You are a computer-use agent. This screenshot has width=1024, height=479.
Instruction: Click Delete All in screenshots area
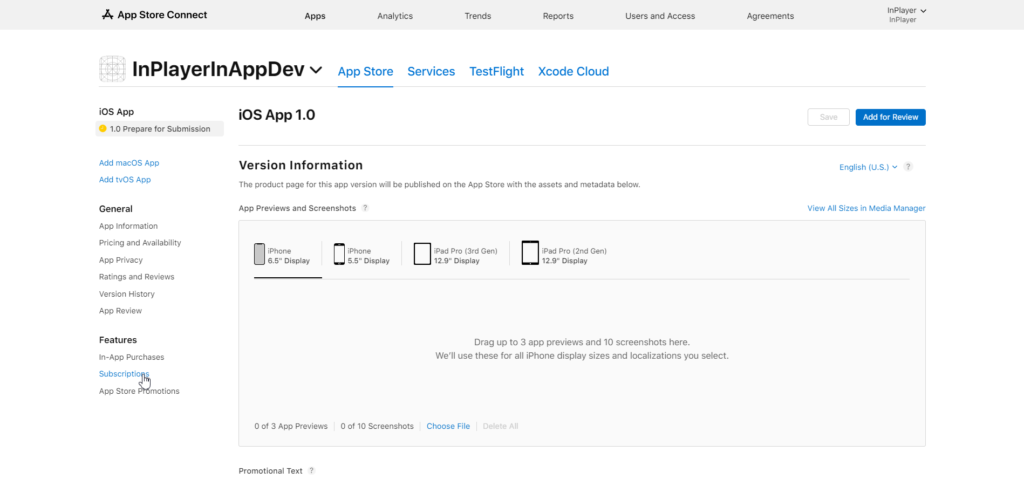(500, 426)
